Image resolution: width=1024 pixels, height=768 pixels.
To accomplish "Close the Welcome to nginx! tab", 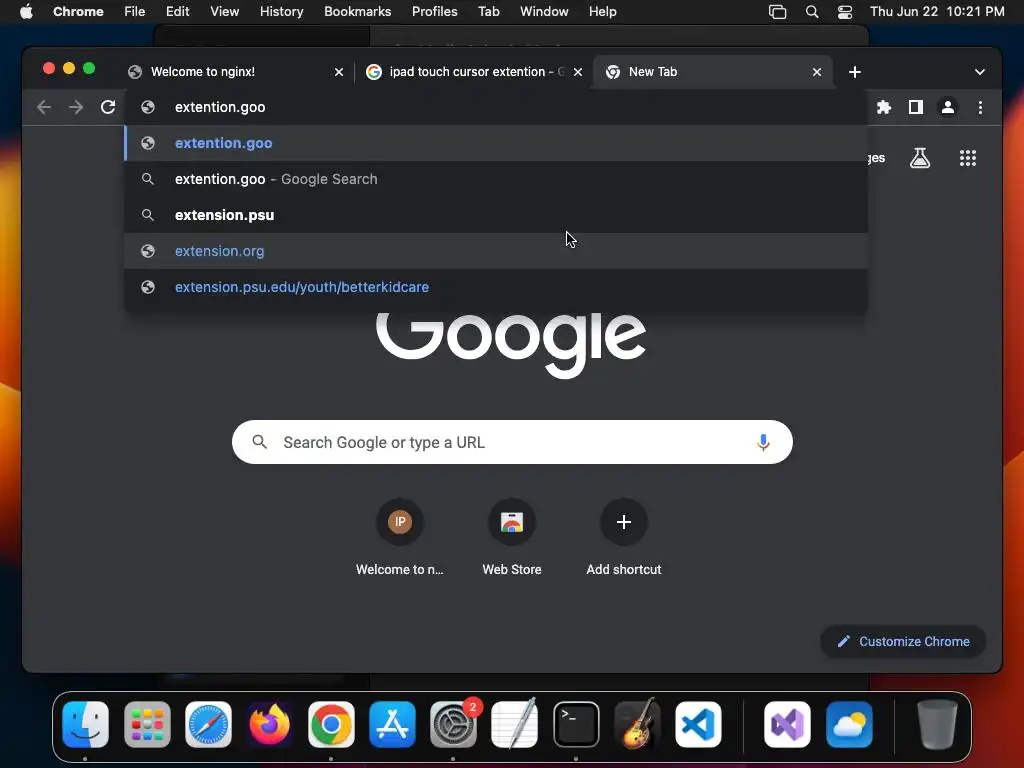I will tap(339, 72).
